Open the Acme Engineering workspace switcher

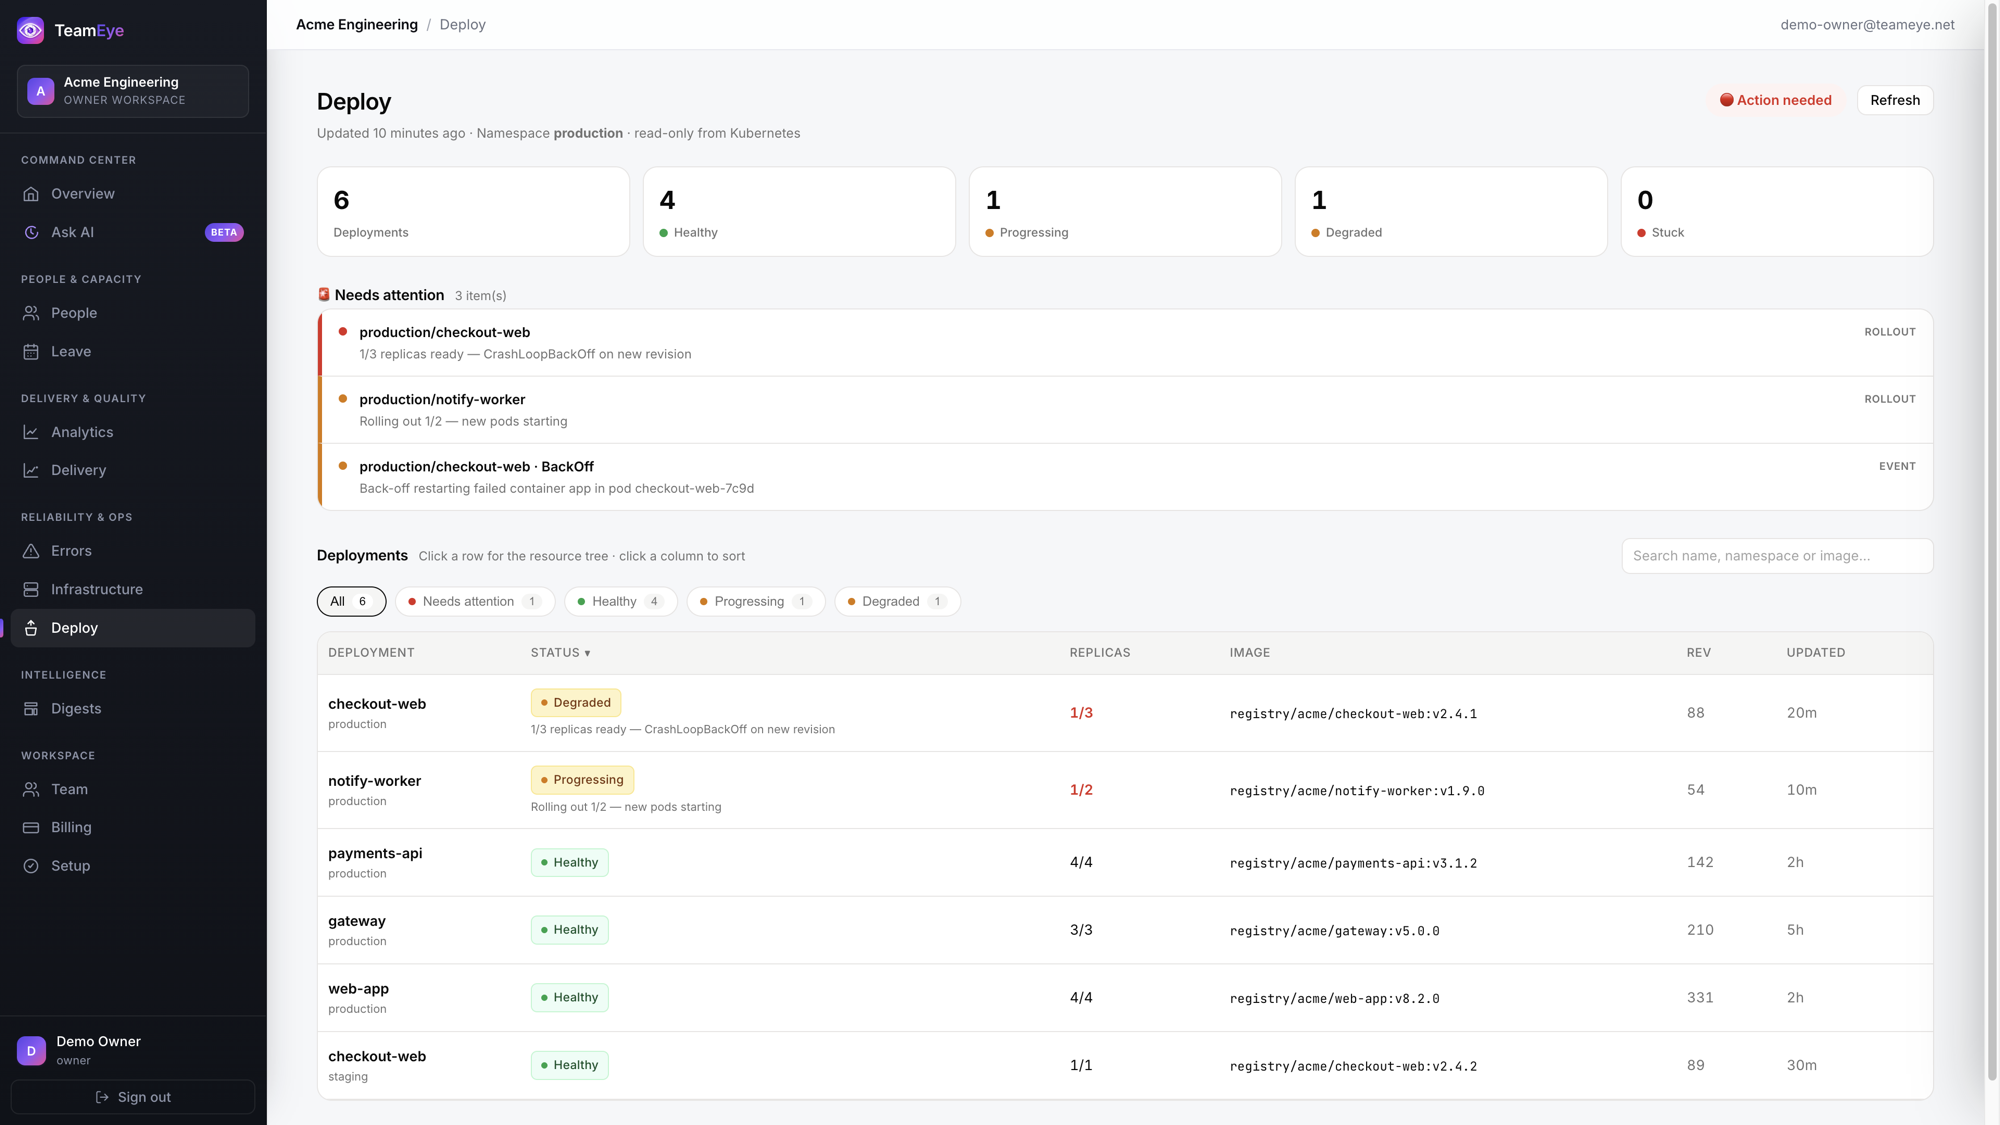click(x=133, y=91)
